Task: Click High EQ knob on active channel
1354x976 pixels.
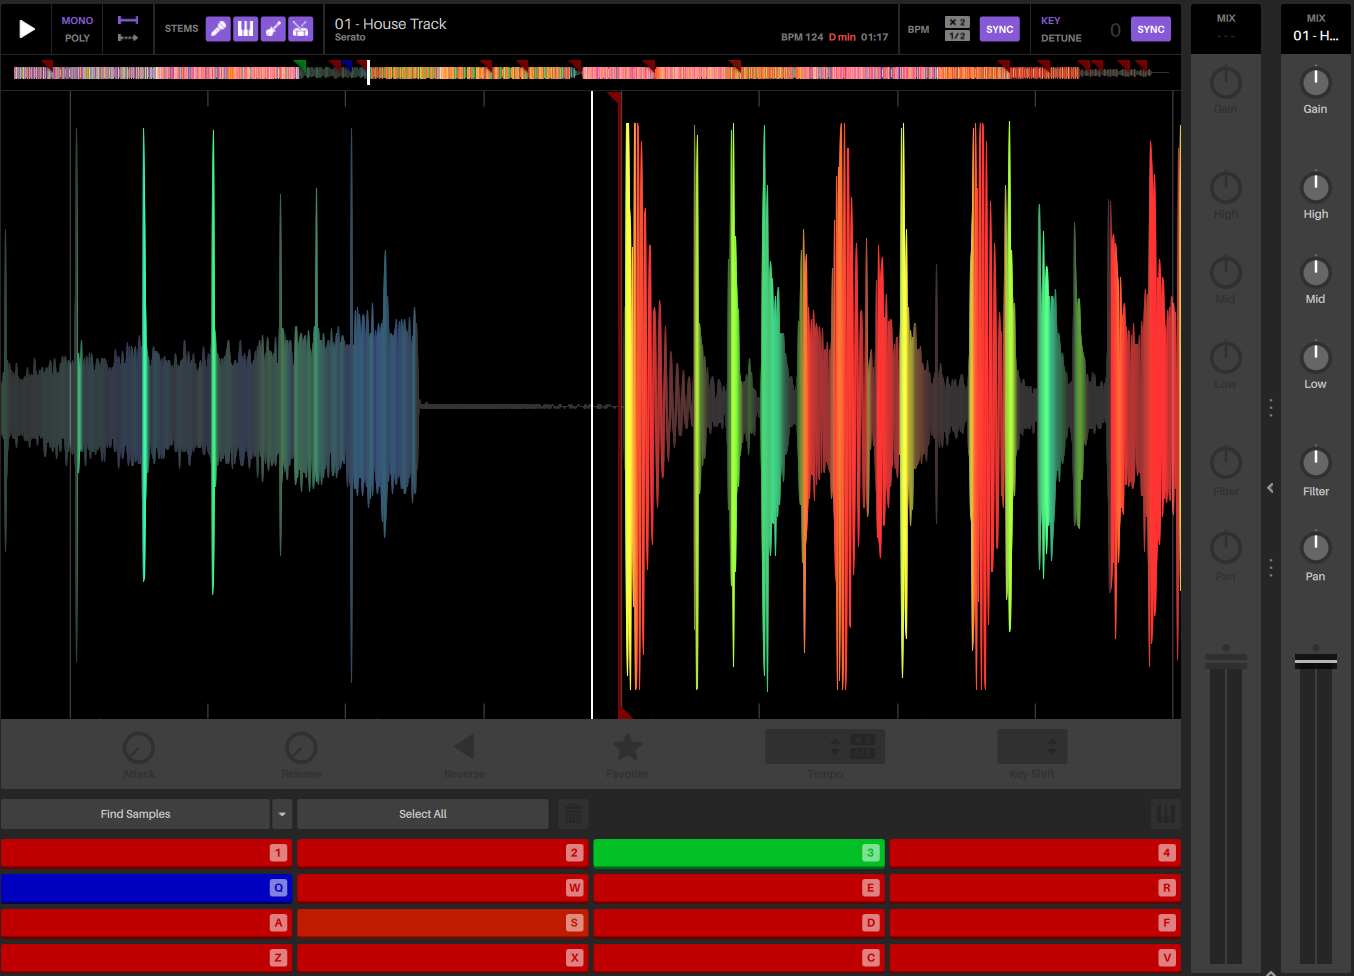Action: click(1315, 187)
